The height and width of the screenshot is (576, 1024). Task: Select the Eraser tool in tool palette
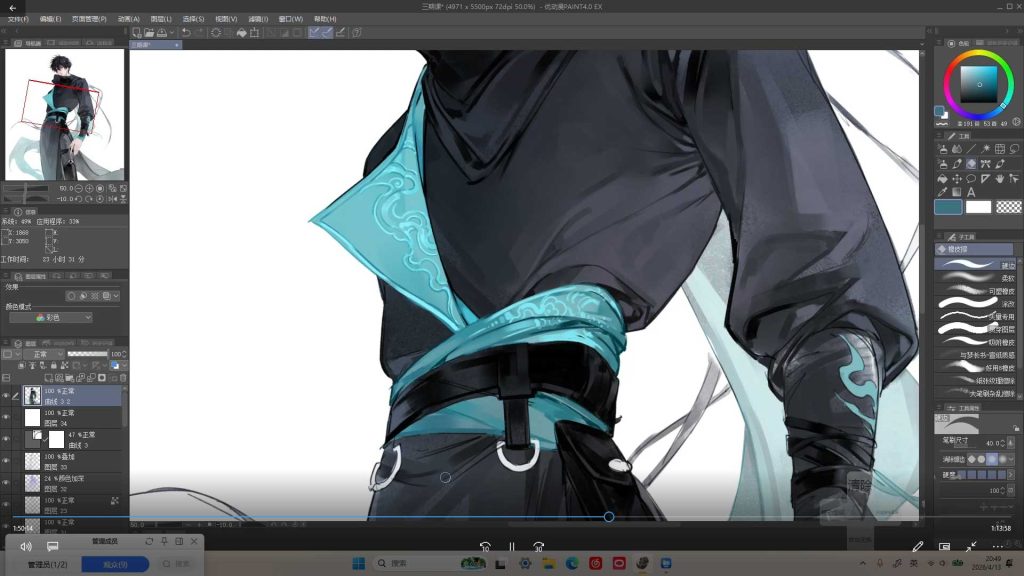(971, 164)
